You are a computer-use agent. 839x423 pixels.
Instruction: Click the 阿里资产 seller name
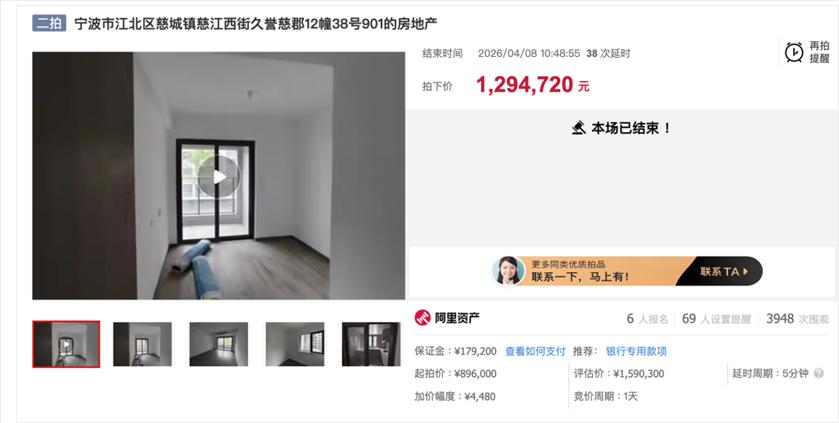(x=457, y=318)
